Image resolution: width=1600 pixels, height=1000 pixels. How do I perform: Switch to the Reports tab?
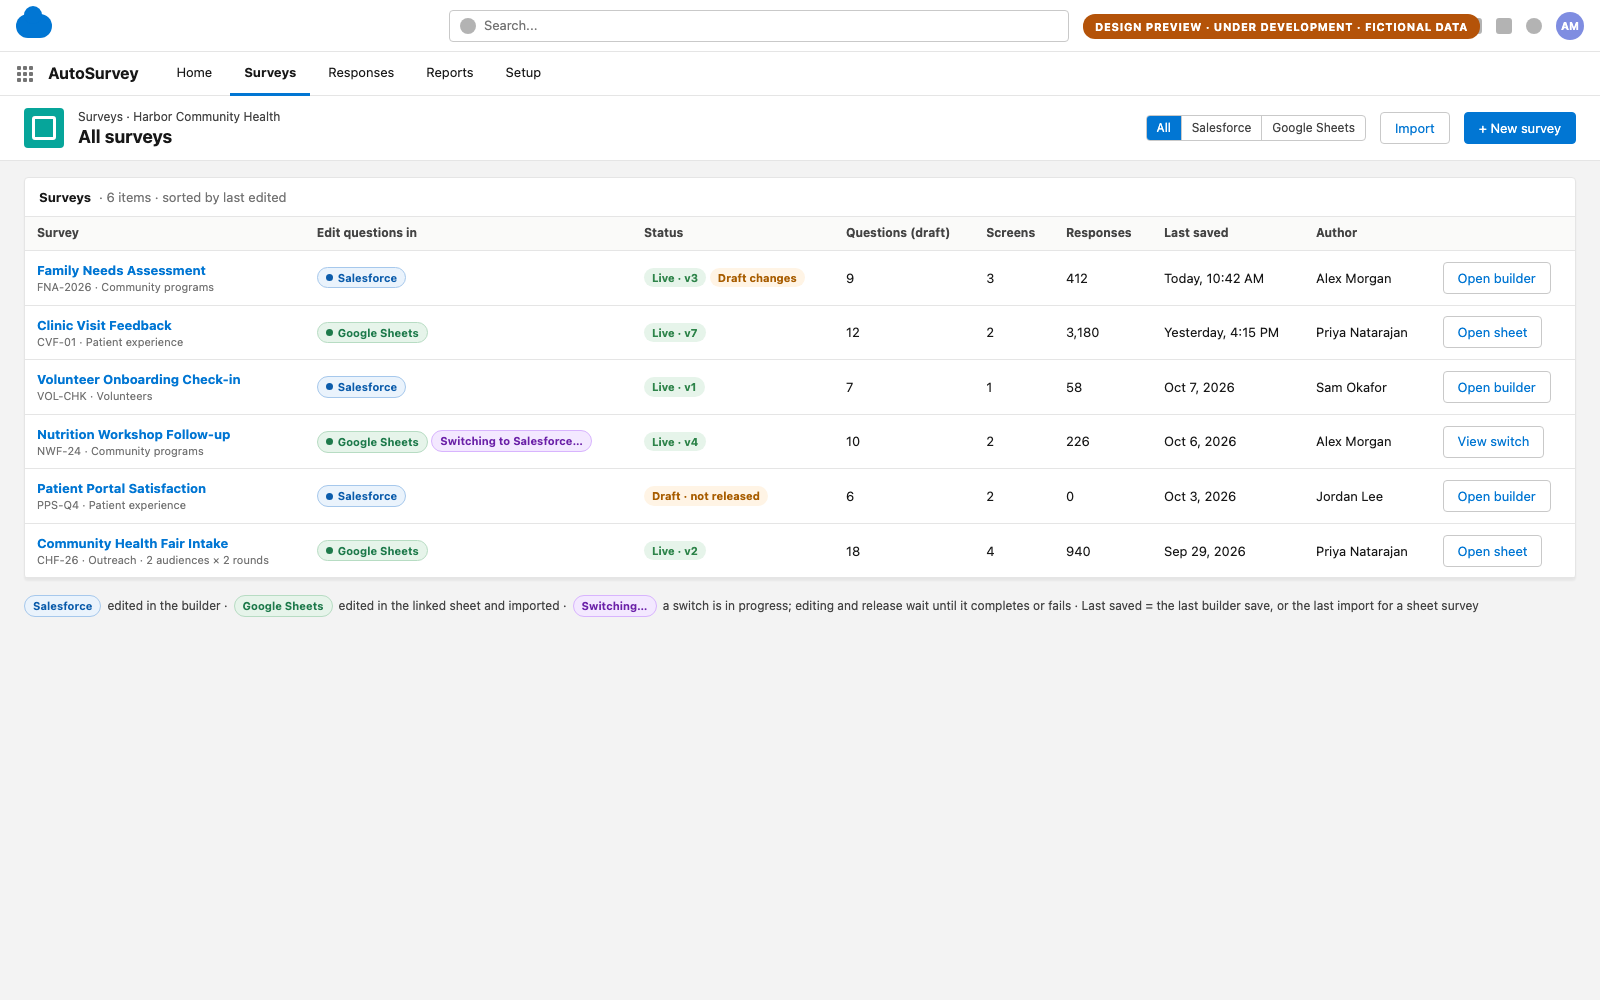click(450, 73)
